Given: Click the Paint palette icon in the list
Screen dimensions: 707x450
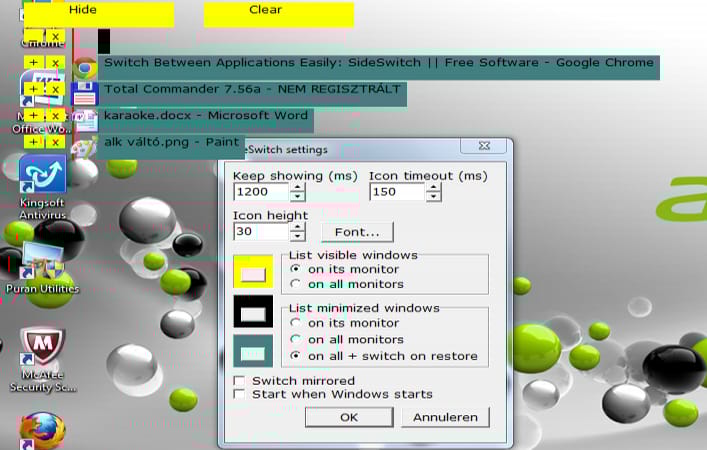Looking at the screenshot, I should pyautogui.click(x=84, y=147).
